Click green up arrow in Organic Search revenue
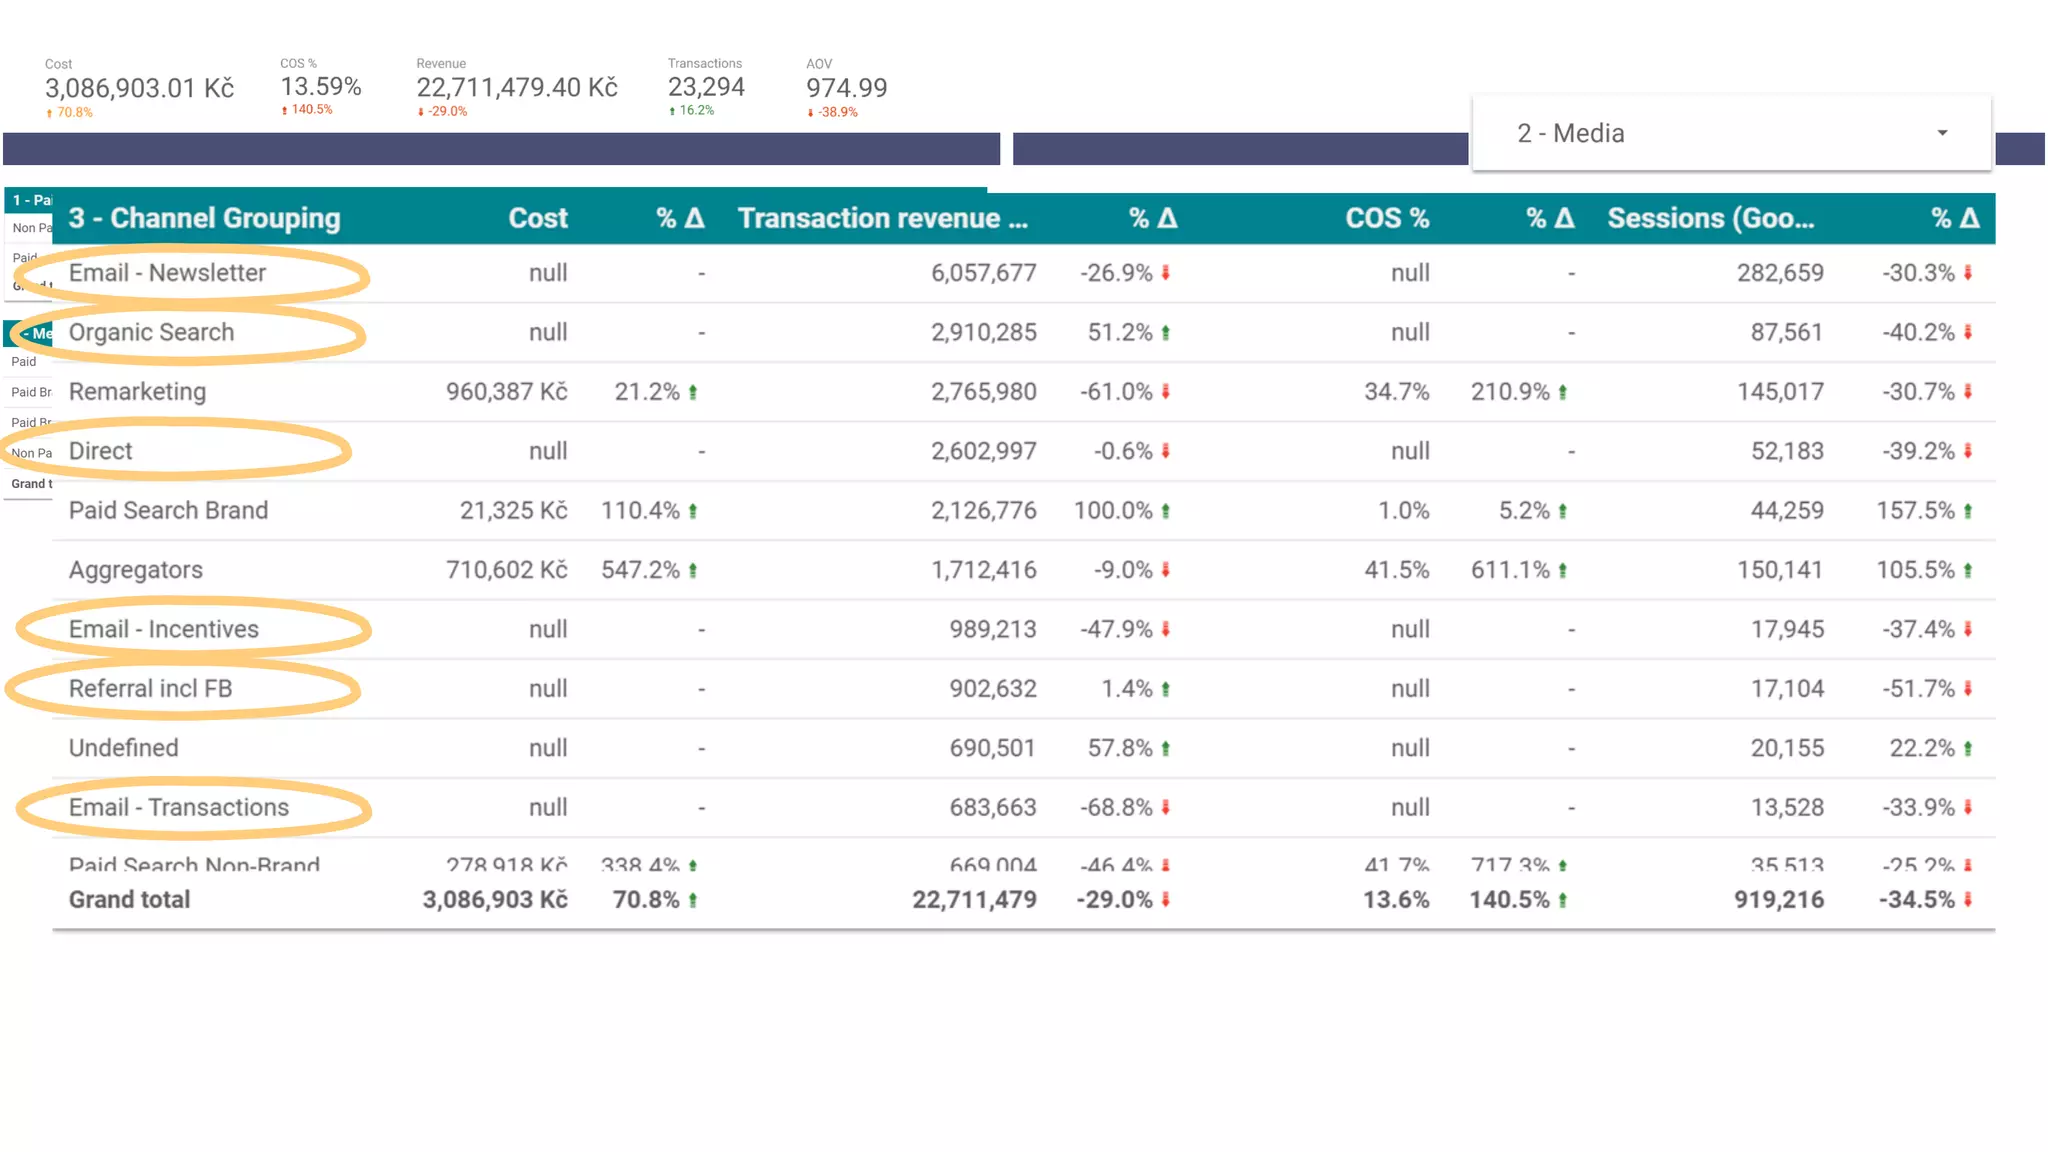The width and height of the screenshot is (2048, 1152). pos(1166,332)
